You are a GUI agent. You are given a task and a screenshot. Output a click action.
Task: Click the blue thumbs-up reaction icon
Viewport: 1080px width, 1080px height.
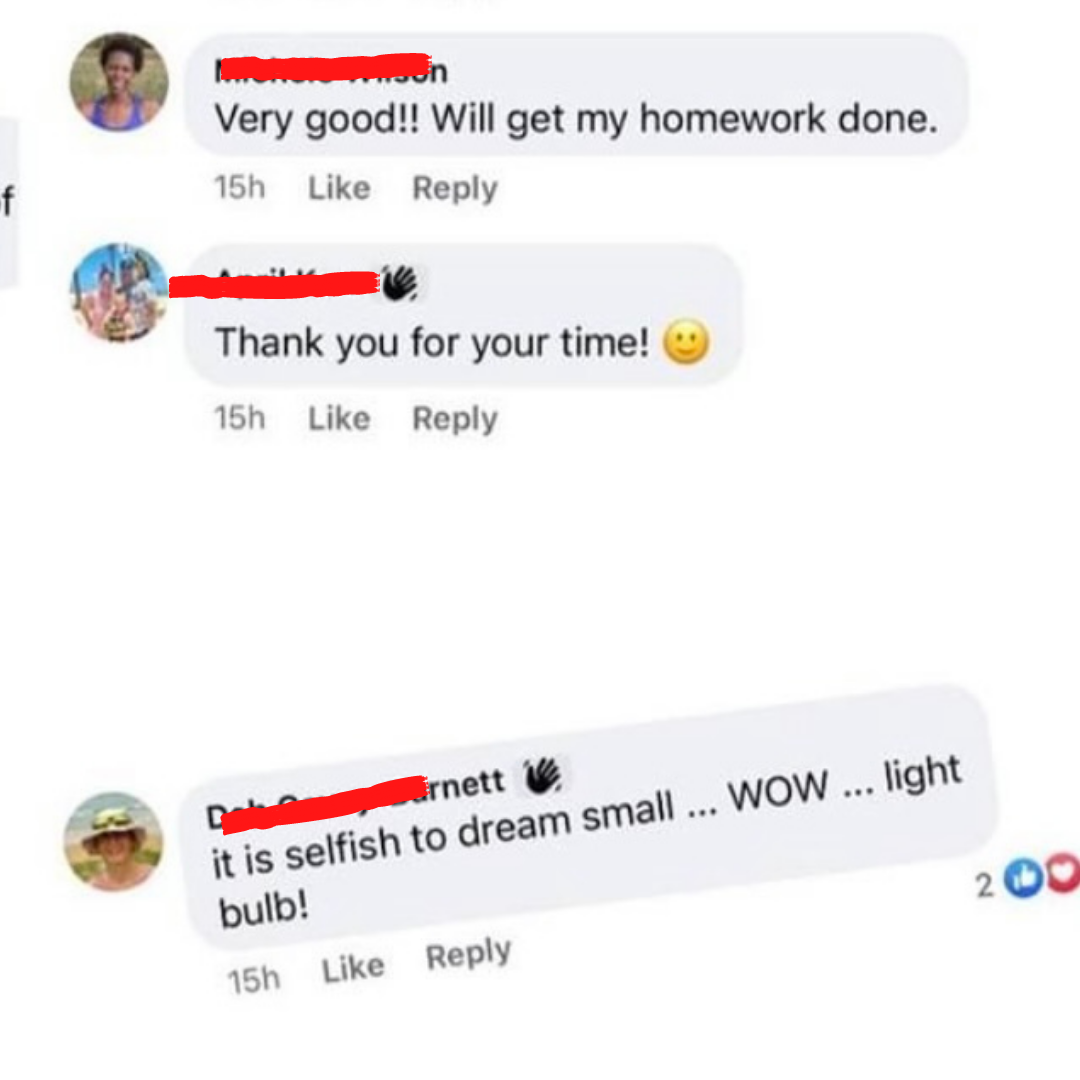coord(1023,878)
